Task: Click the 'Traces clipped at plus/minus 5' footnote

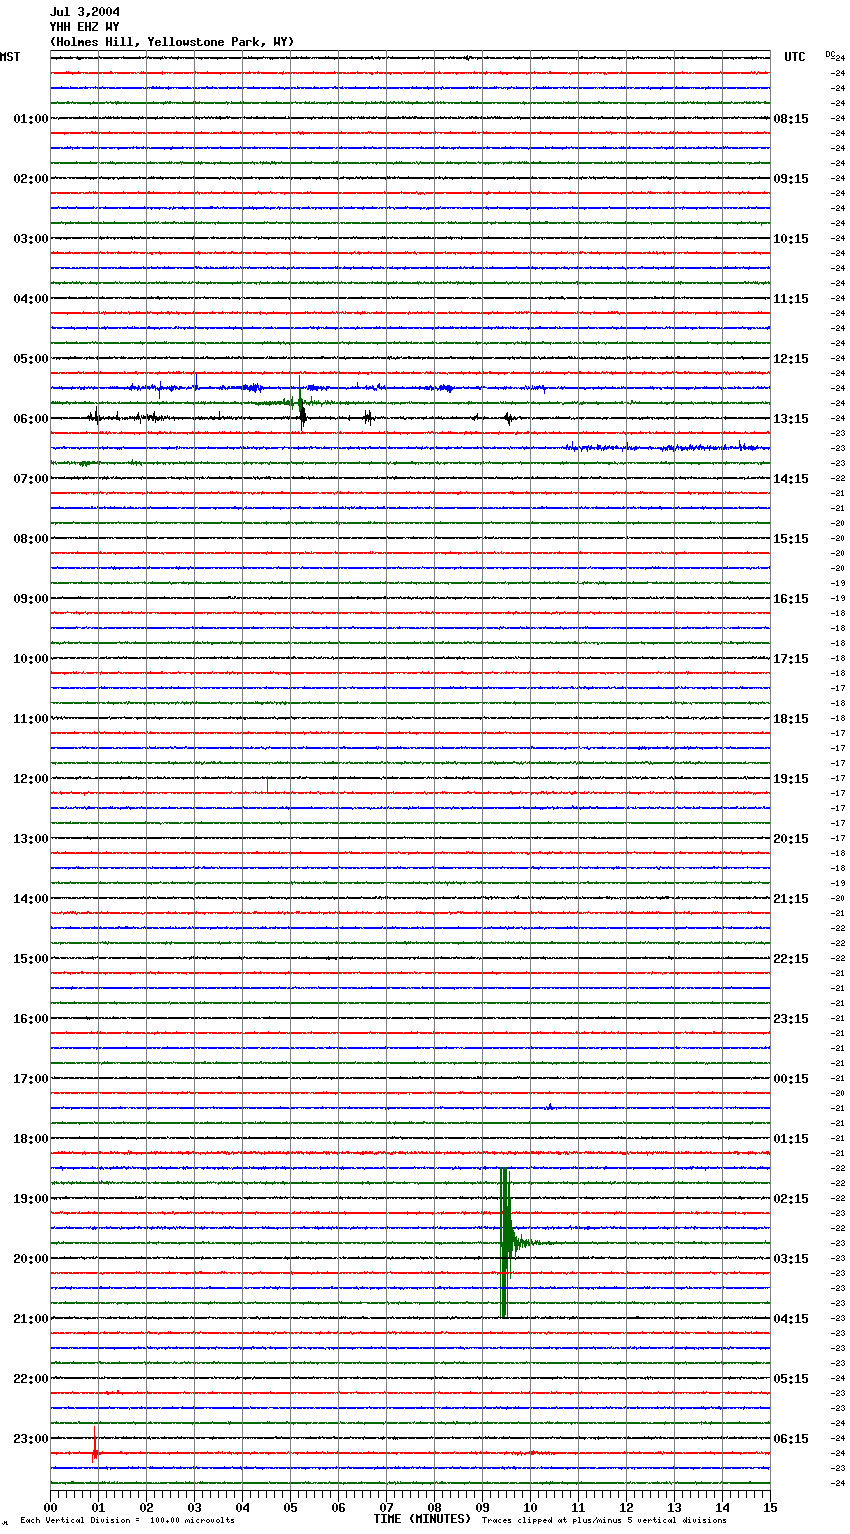Action: 604,1521
